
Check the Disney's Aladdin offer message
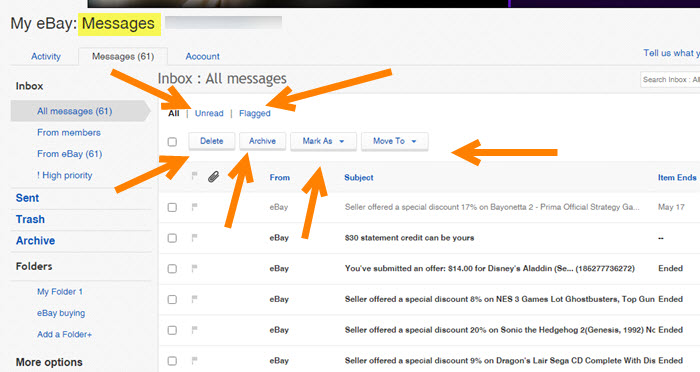(172, 268)
